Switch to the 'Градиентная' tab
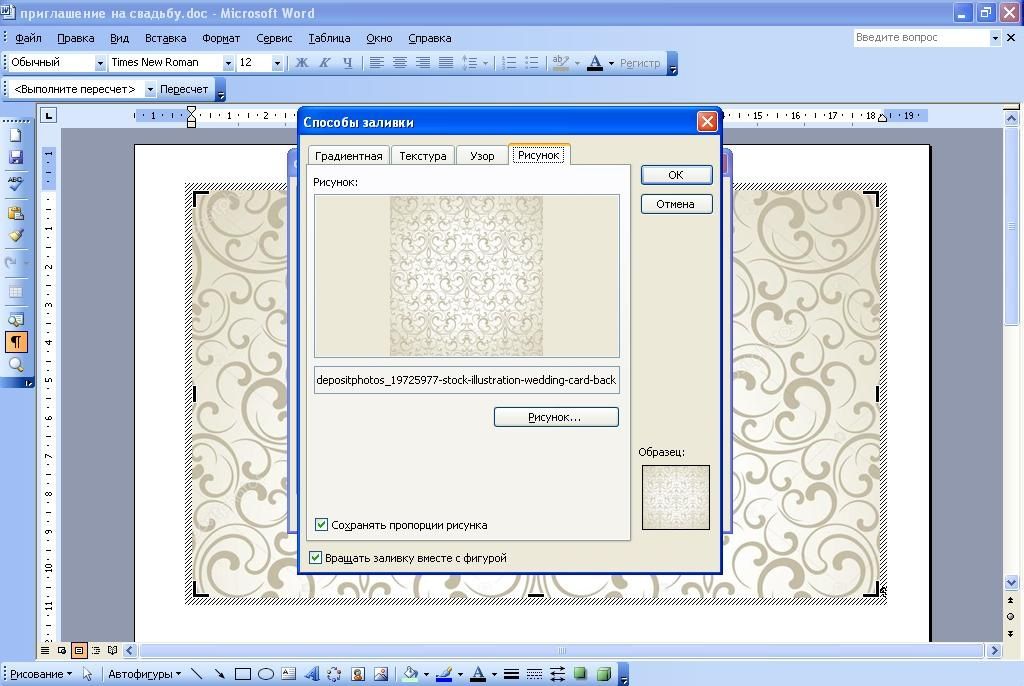1024x686 pixels. click(x=348, y=156)
